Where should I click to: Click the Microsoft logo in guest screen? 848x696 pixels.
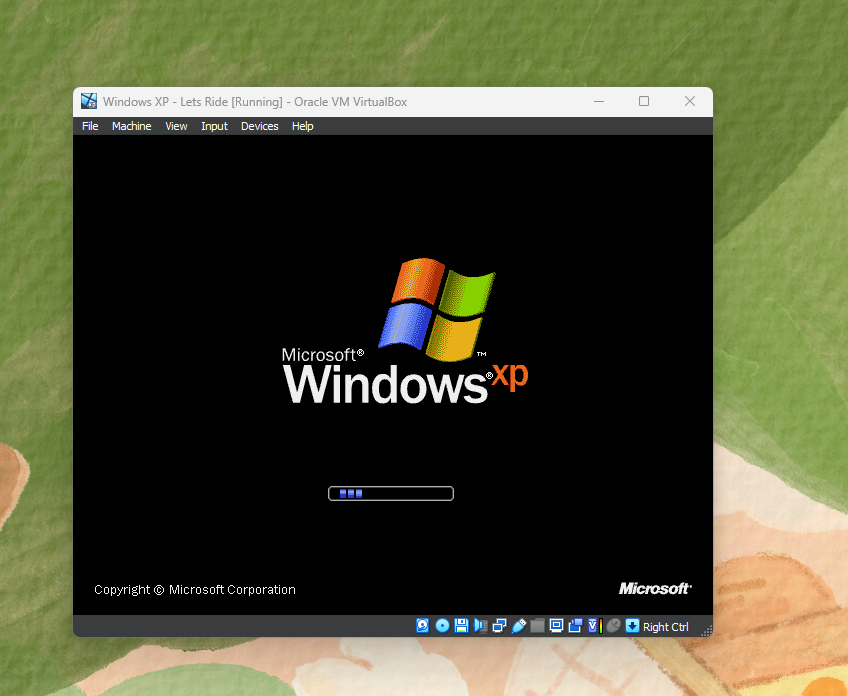(x=655, y=588)
